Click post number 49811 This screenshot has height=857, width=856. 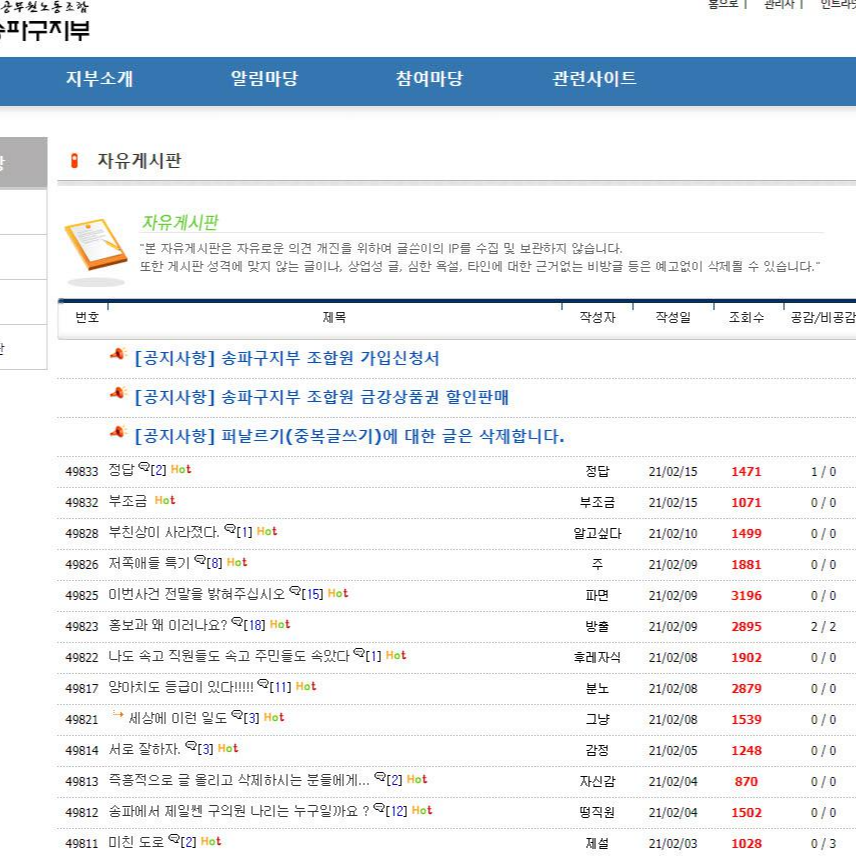[x=81, y=844]
